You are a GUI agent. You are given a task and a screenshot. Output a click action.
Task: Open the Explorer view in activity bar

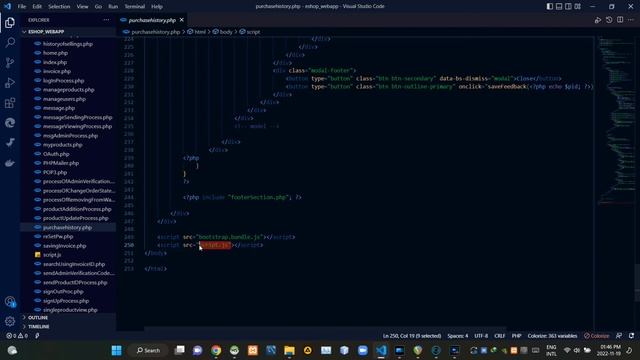point(10,22)
